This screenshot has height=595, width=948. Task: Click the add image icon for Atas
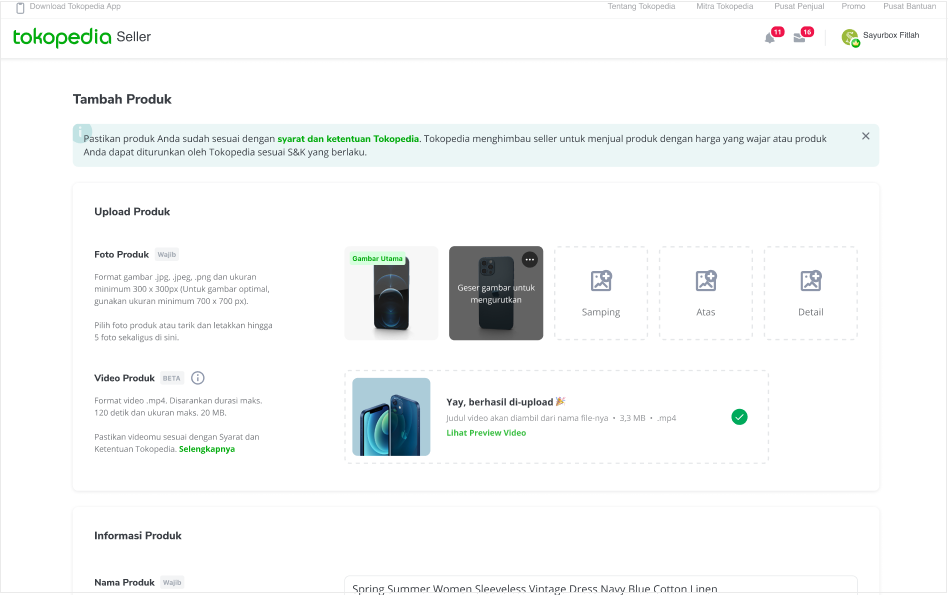(706, 281)
